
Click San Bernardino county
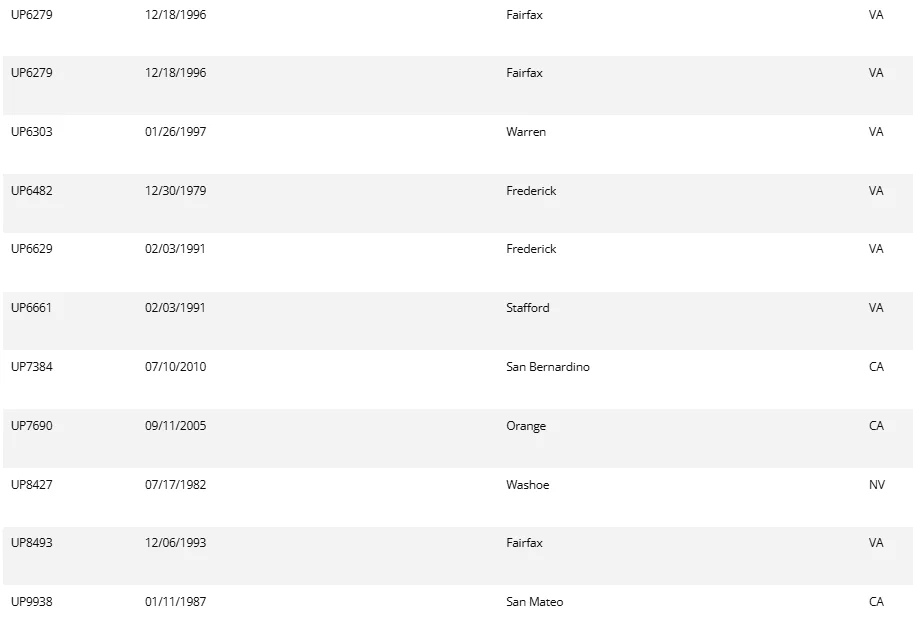pyautogui.click(x=547, y=367)
